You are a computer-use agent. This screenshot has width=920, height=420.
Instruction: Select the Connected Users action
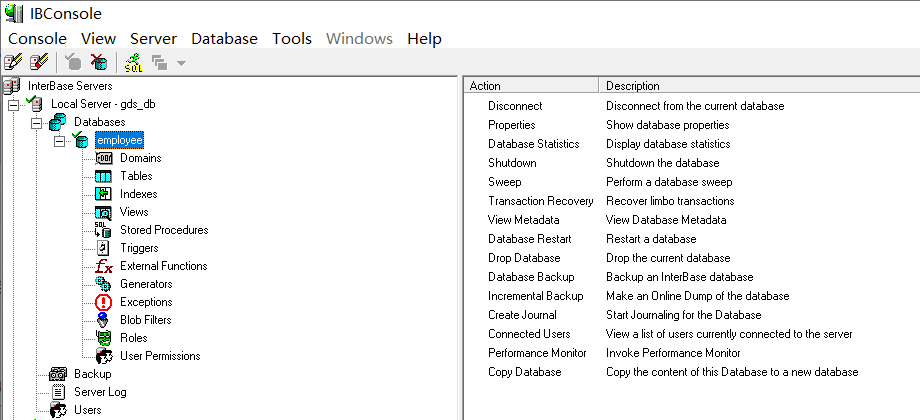click(x=529, y=334)
